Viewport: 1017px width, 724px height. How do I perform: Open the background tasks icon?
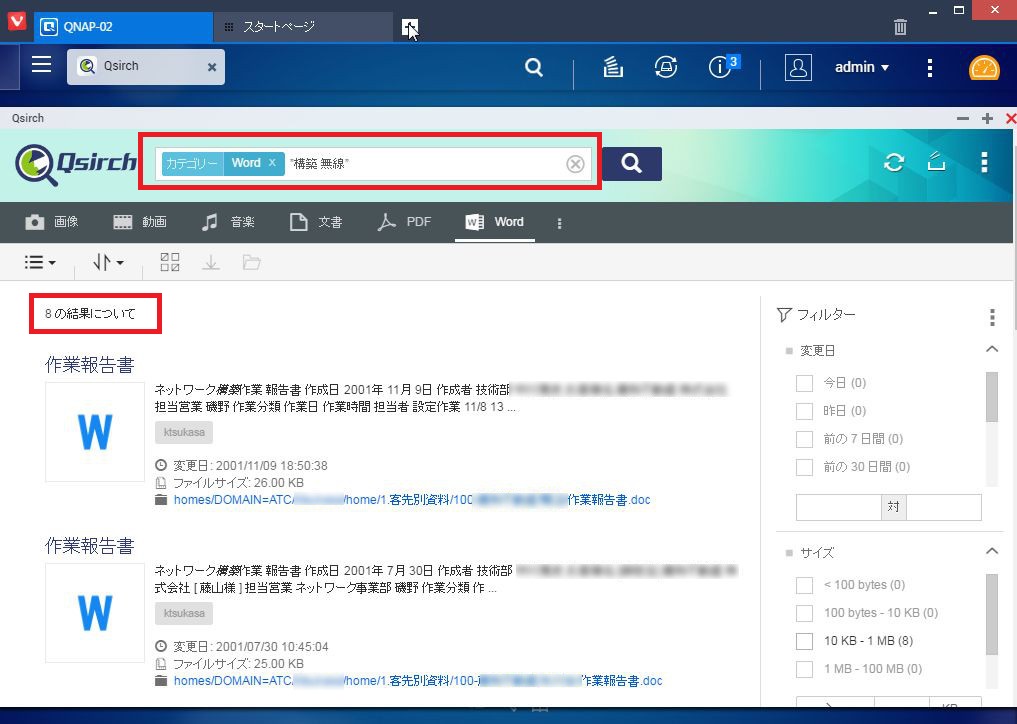point(613,67)
